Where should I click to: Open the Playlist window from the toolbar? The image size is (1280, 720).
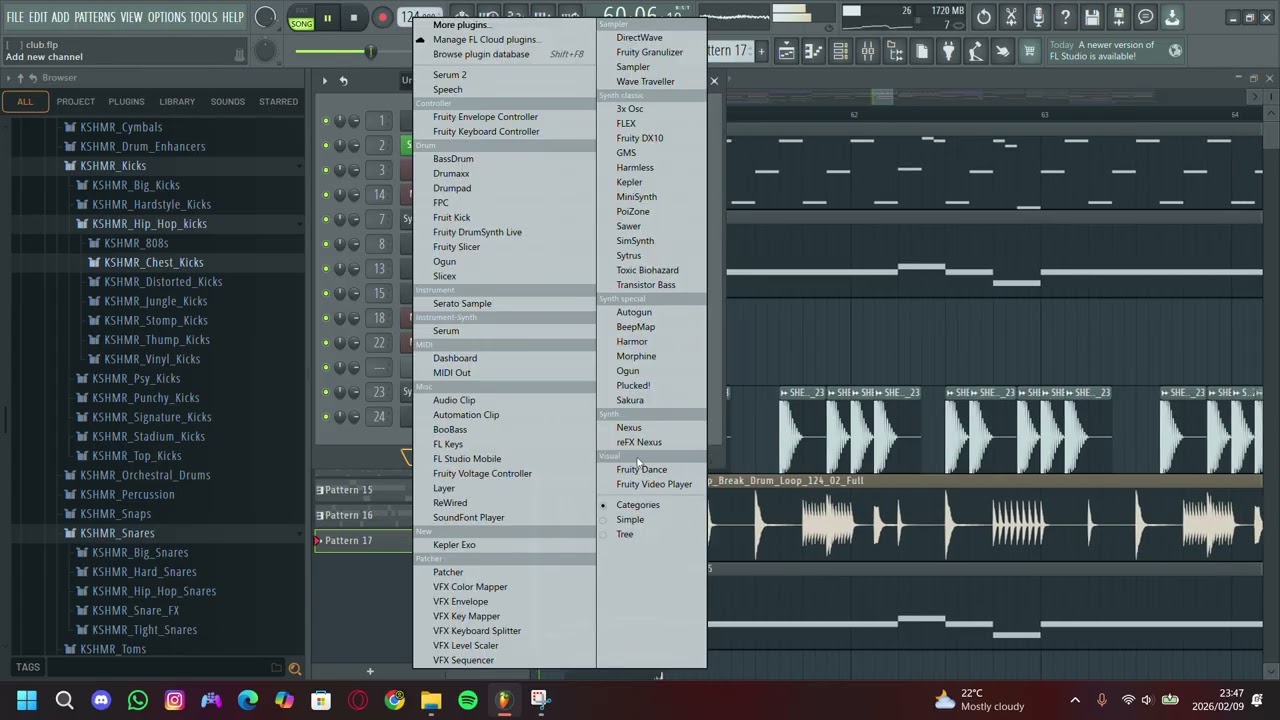click(787, 52)
